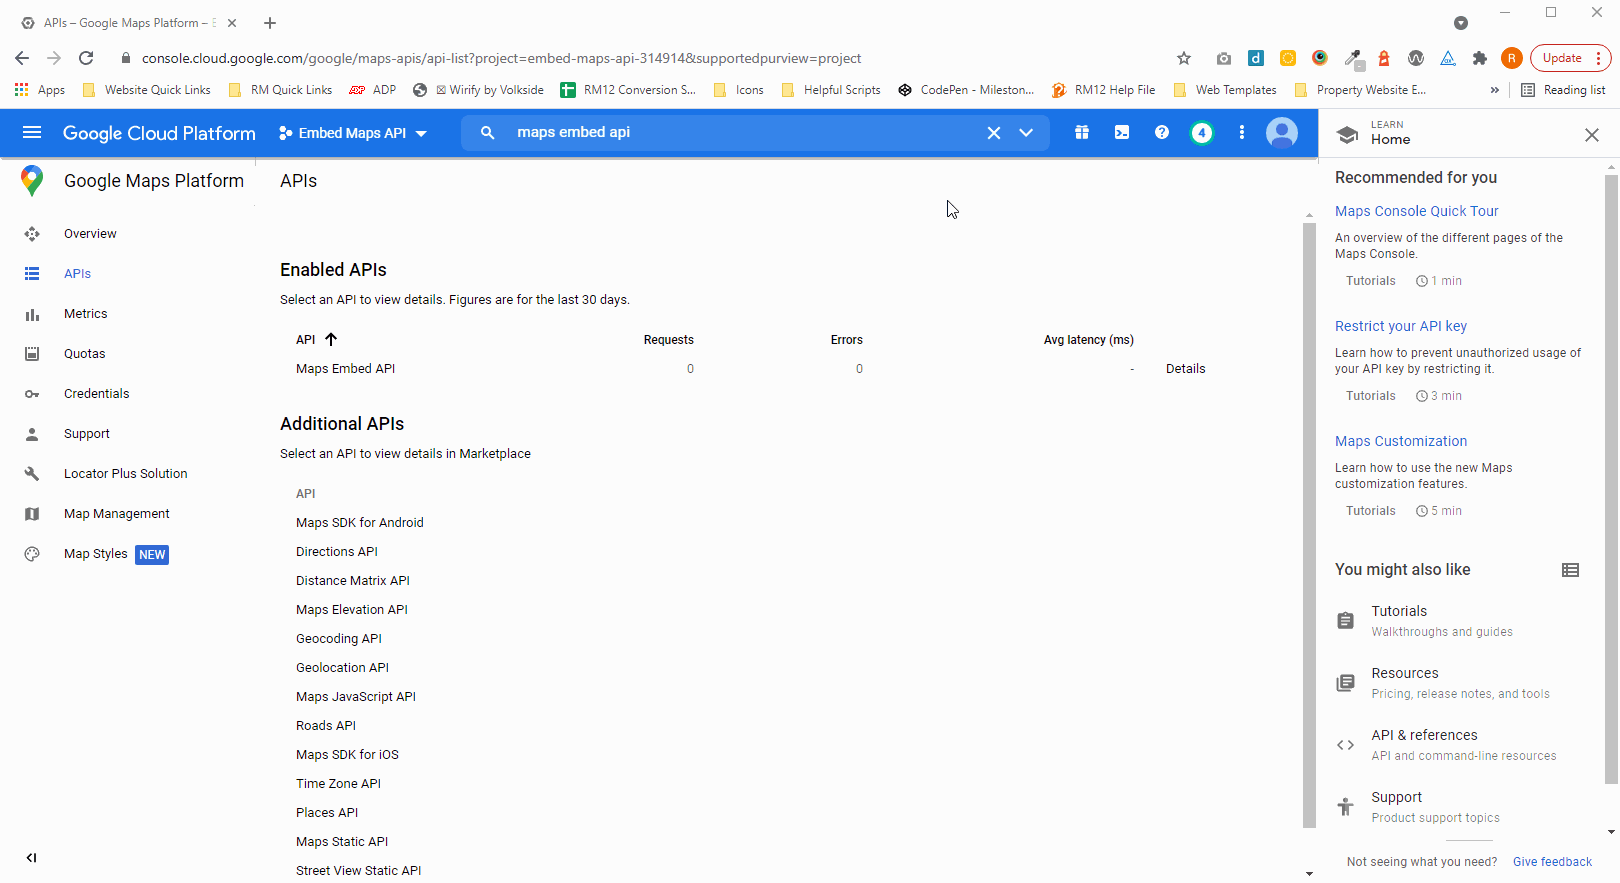Close the Learn Home panel
Screen dimensions: 1620x883
coord(1592,135)
